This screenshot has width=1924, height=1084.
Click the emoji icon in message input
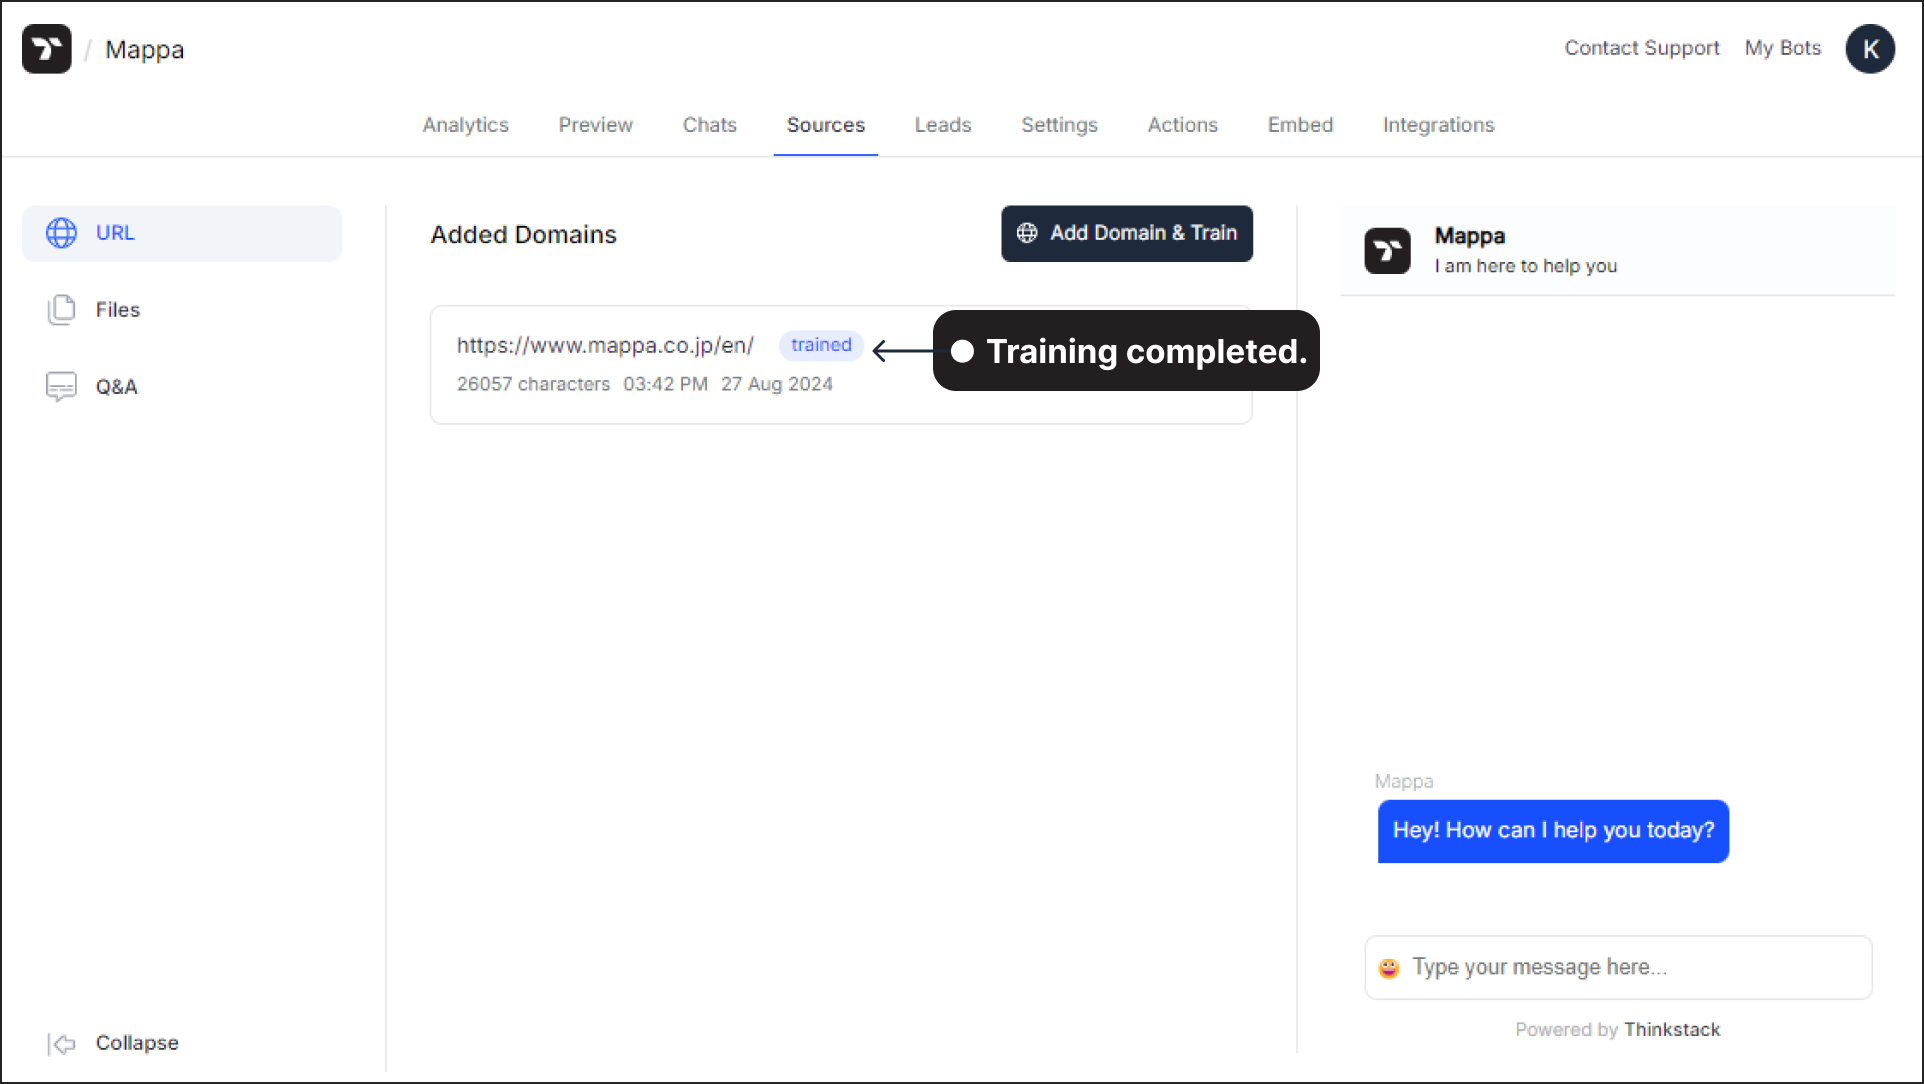click(x=1389, y=966)
